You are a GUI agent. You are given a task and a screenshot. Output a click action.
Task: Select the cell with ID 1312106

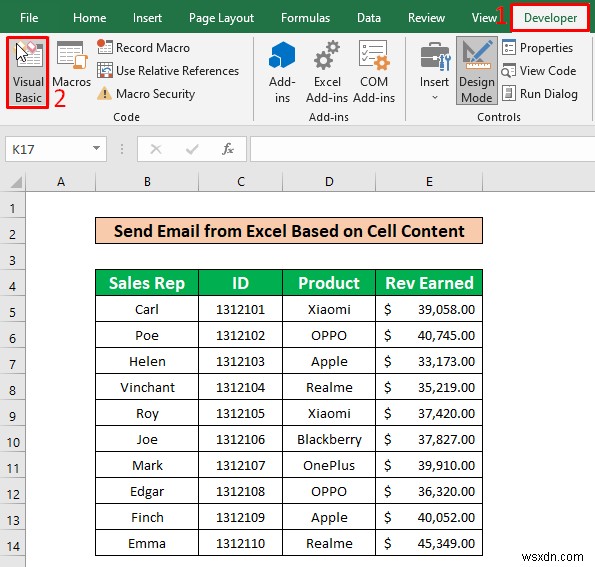click(x=241, y=439)
